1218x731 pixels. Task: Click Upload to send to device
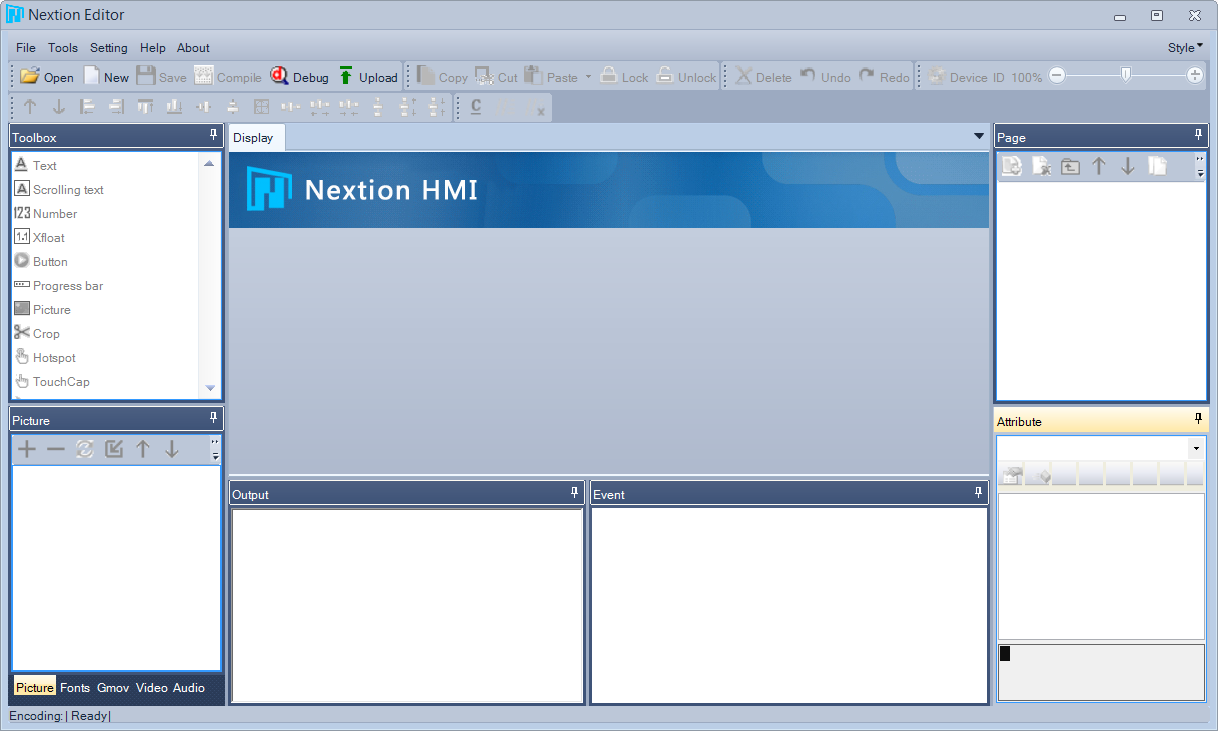point(367,77)
